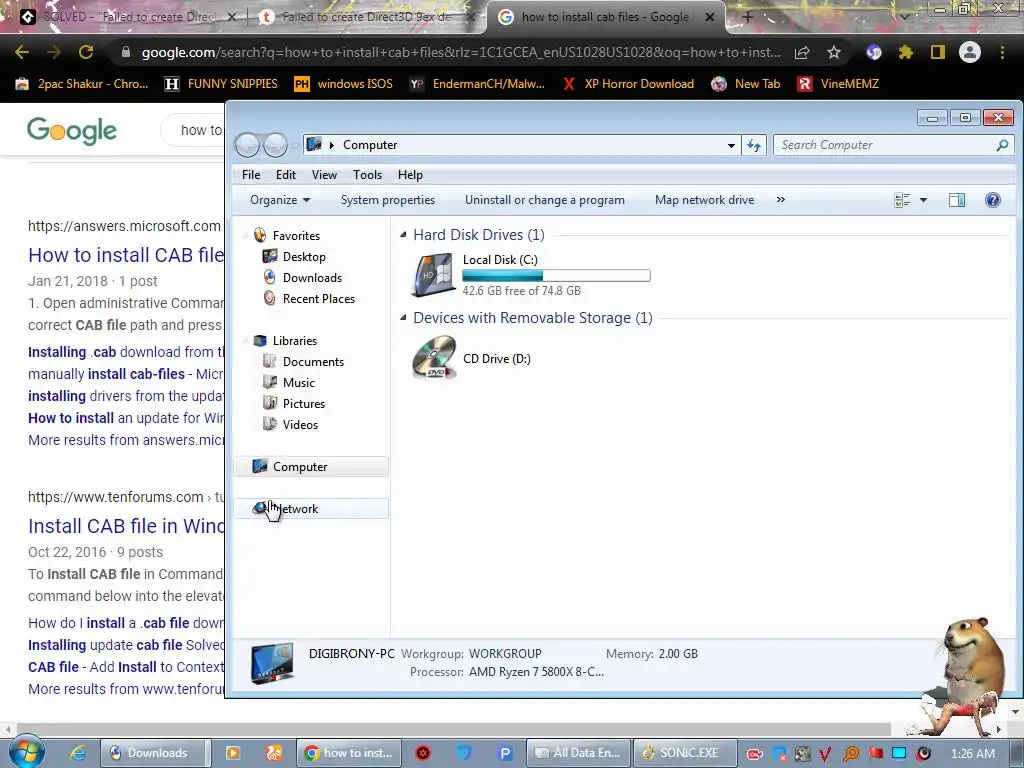1024x768 pixels.
Task: Click the Explorer back navigation button
Action: coord(248,145)
